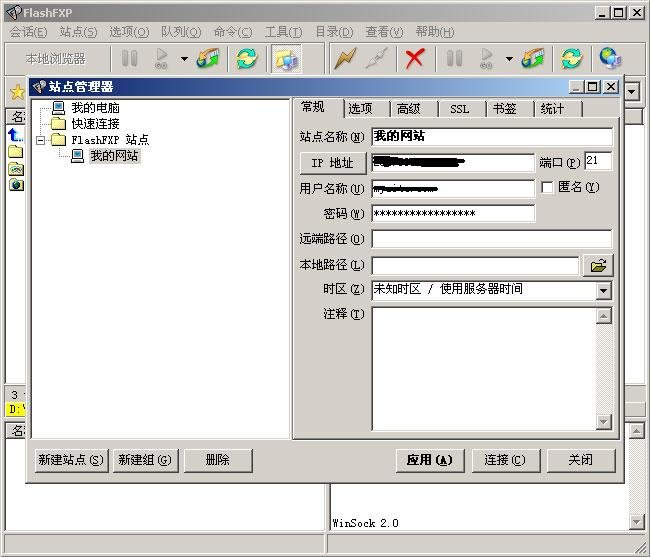This screenshot has width=650, height=557.
Task: Click the red X abort icon
Action: (x=415, y=58)
